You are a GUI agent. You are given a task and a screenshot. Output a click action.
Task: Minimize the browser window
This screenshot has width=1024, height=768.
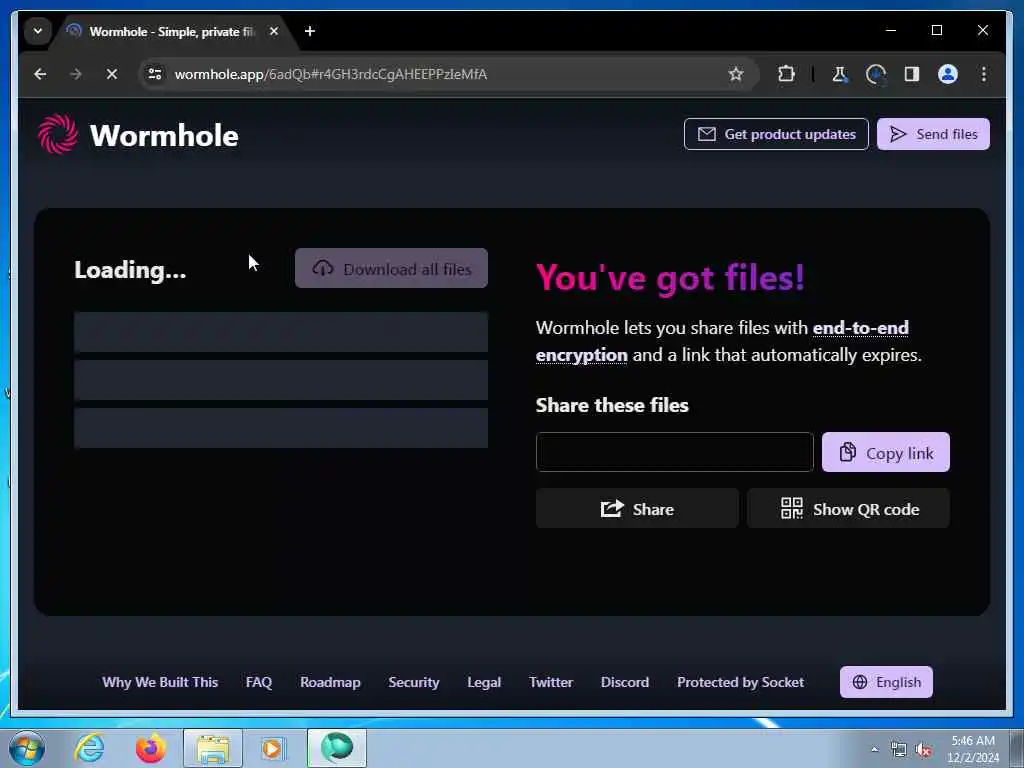point(891,30)
